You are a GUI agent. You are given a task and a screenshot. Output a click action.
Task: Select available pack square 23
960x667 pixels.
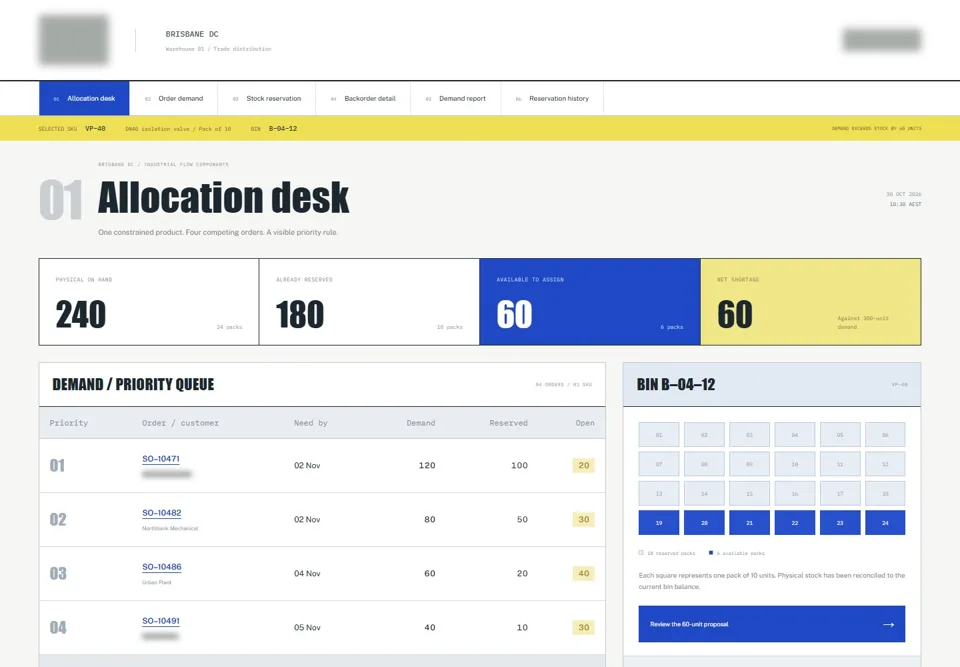click(x=840, y=522)
